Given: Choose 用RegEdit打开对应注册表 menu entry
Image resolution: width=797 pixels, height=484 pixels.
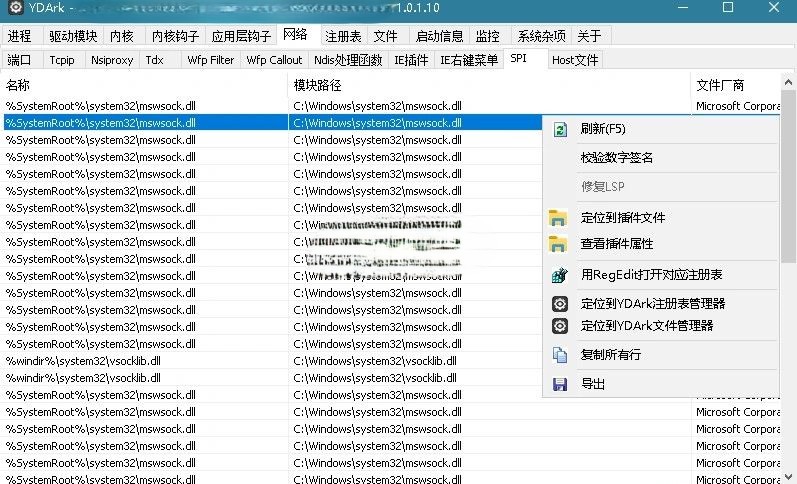Looking at the screenshot, I should tap(661, 275).
